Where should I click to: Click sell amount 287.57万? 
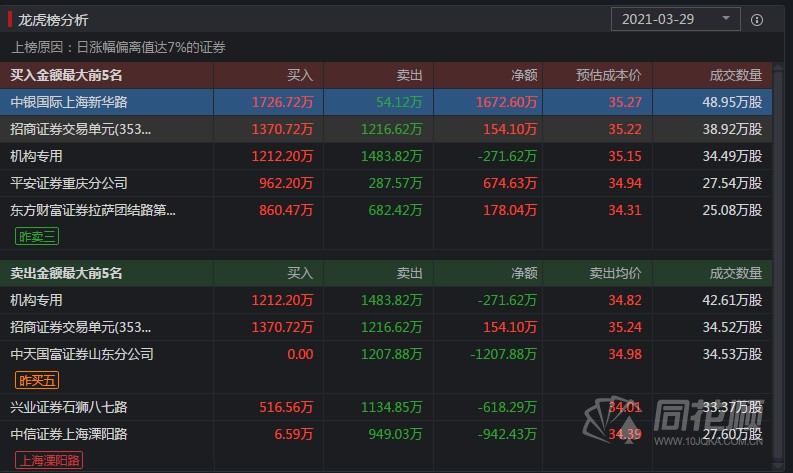395,183
